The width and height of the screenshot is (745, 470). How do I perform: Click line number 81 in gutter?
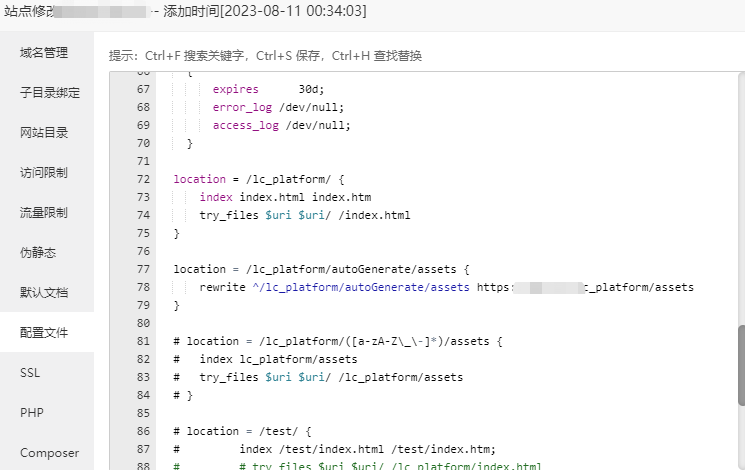pyautogui.click(x=143, y=341)
